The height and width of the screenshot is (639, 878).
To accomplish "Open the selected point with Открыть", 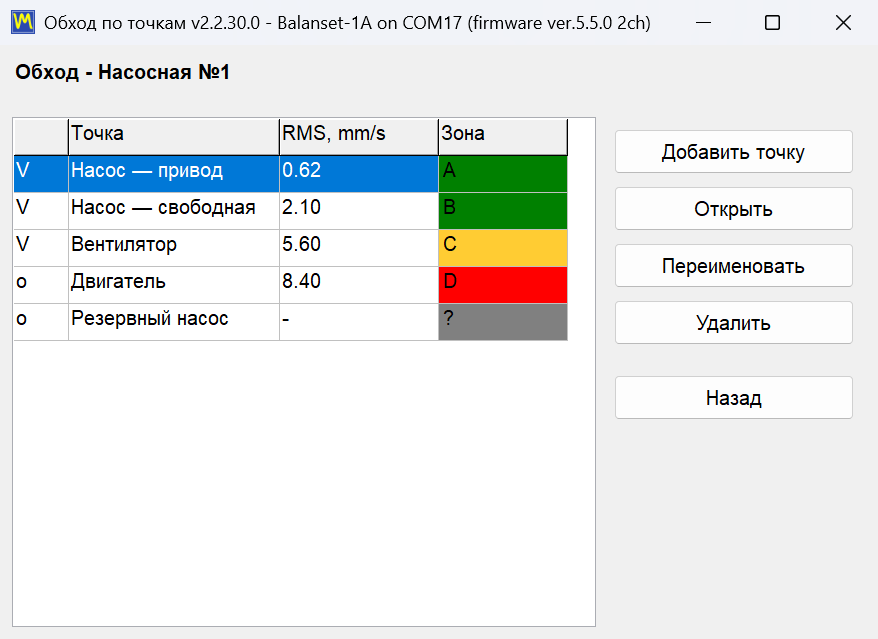I will (x=734, y=209).
